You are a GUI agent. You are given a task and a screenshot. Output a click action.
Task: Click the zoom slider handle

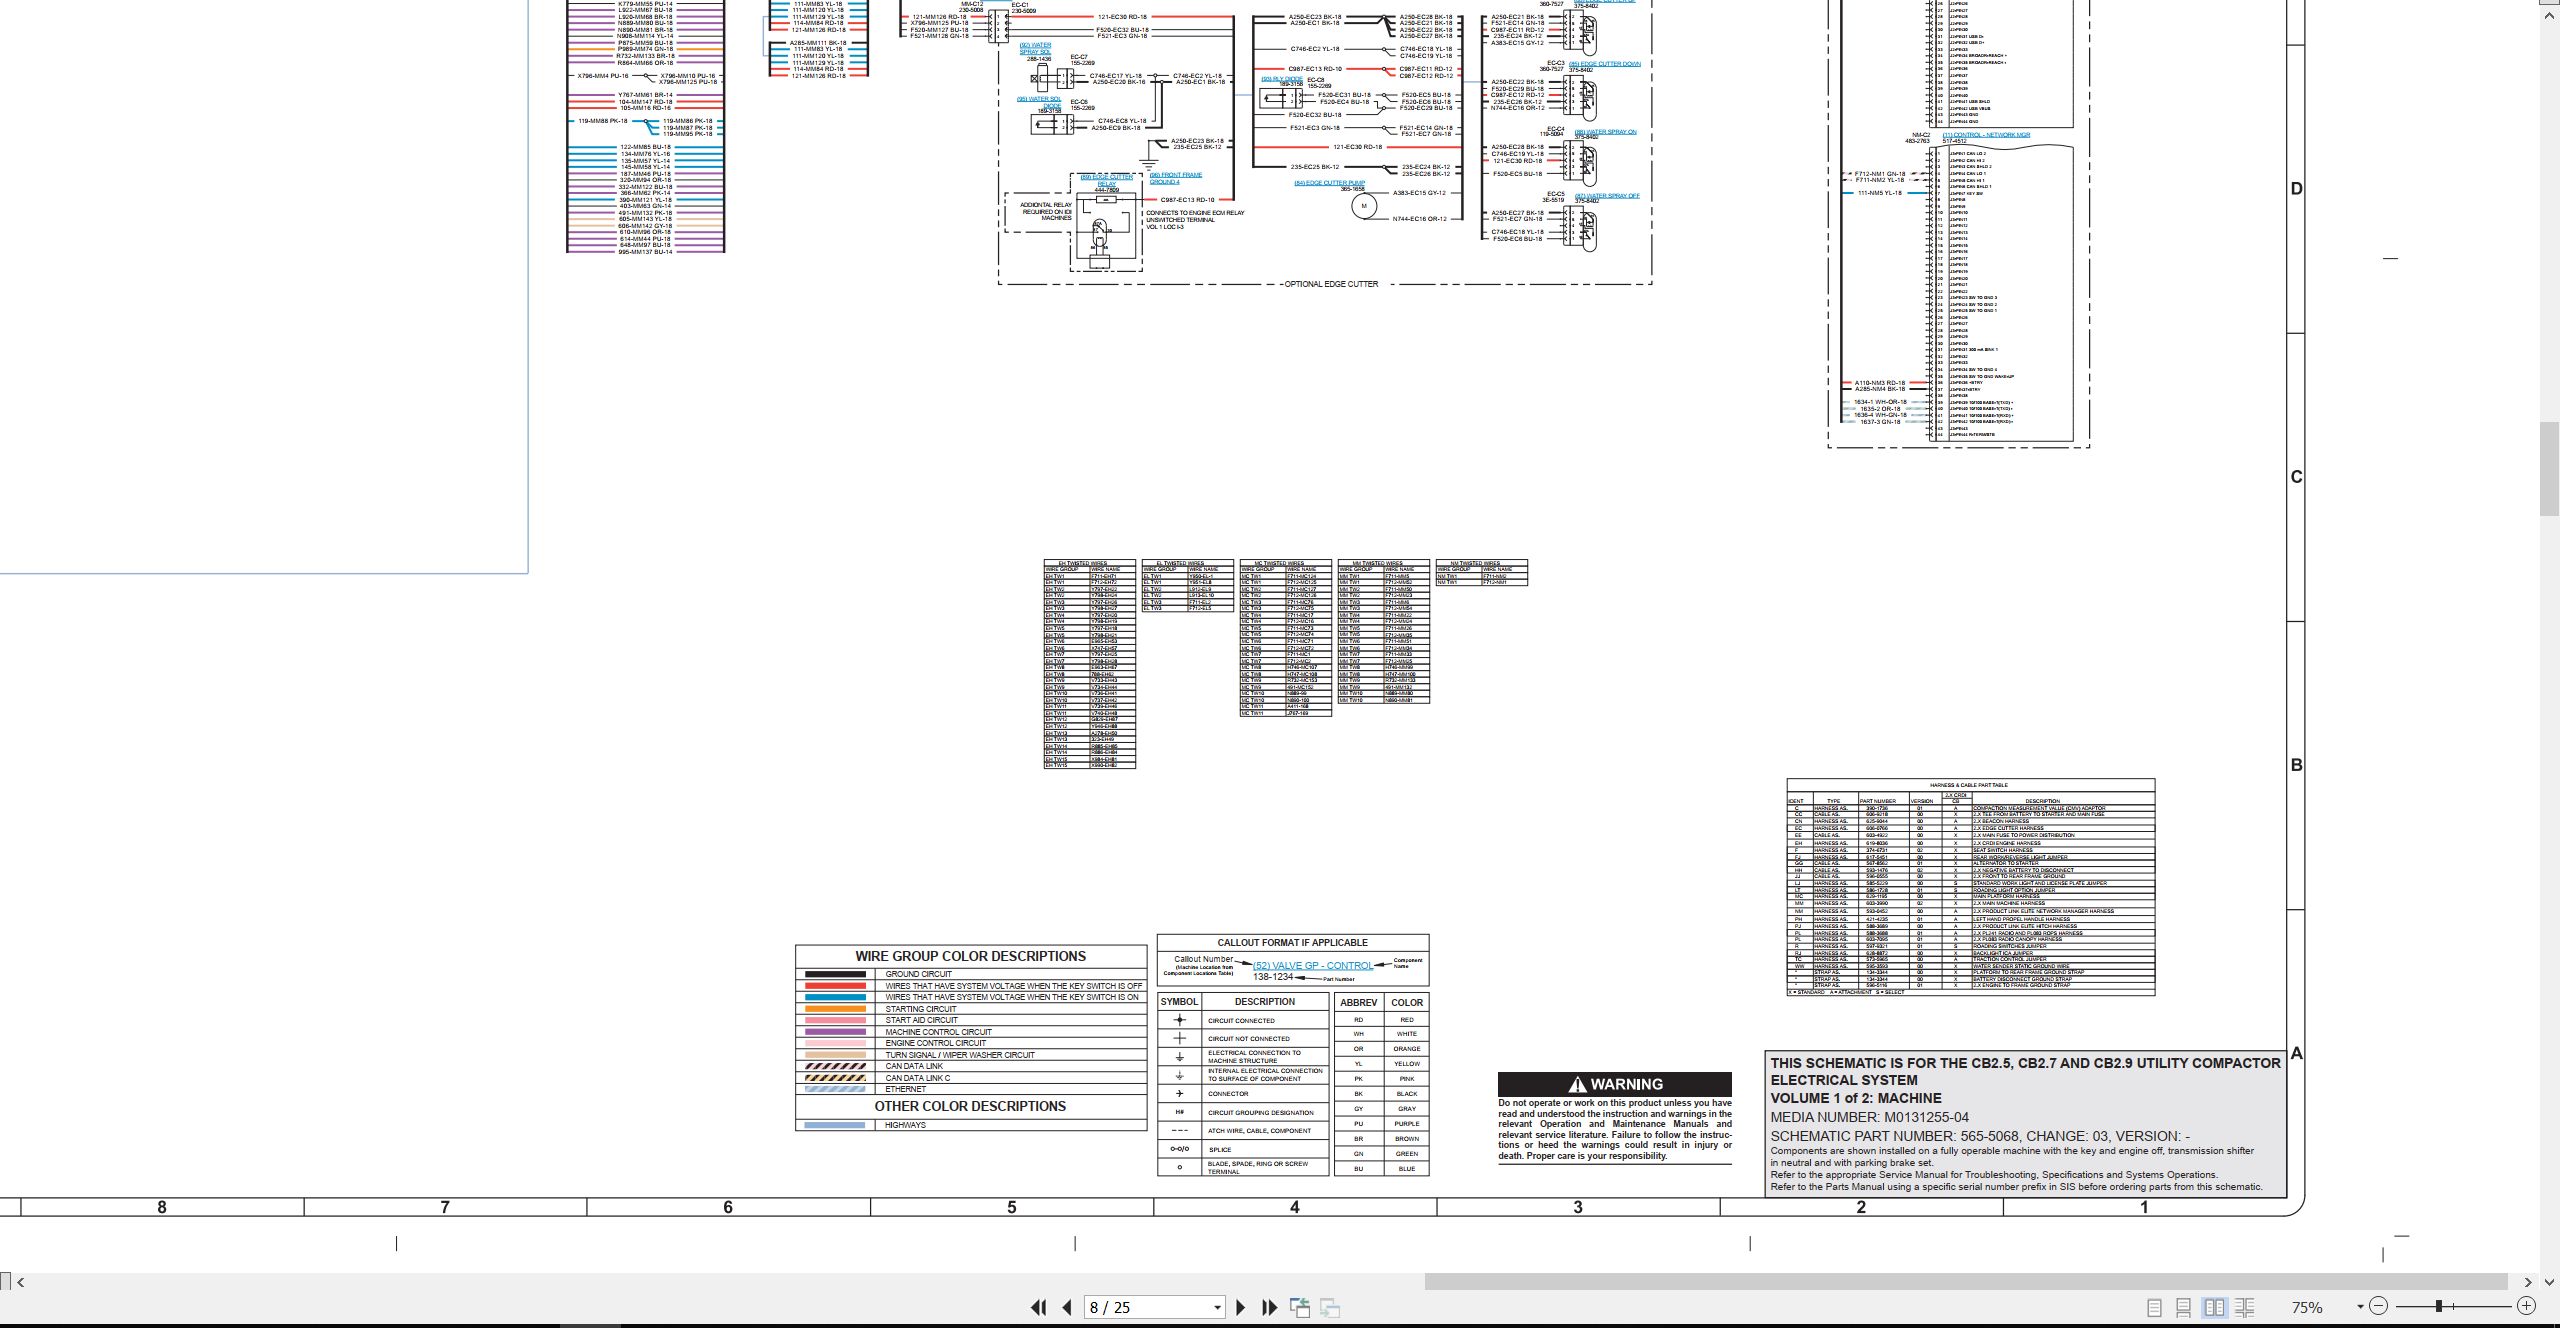tap(2440, 1306)
